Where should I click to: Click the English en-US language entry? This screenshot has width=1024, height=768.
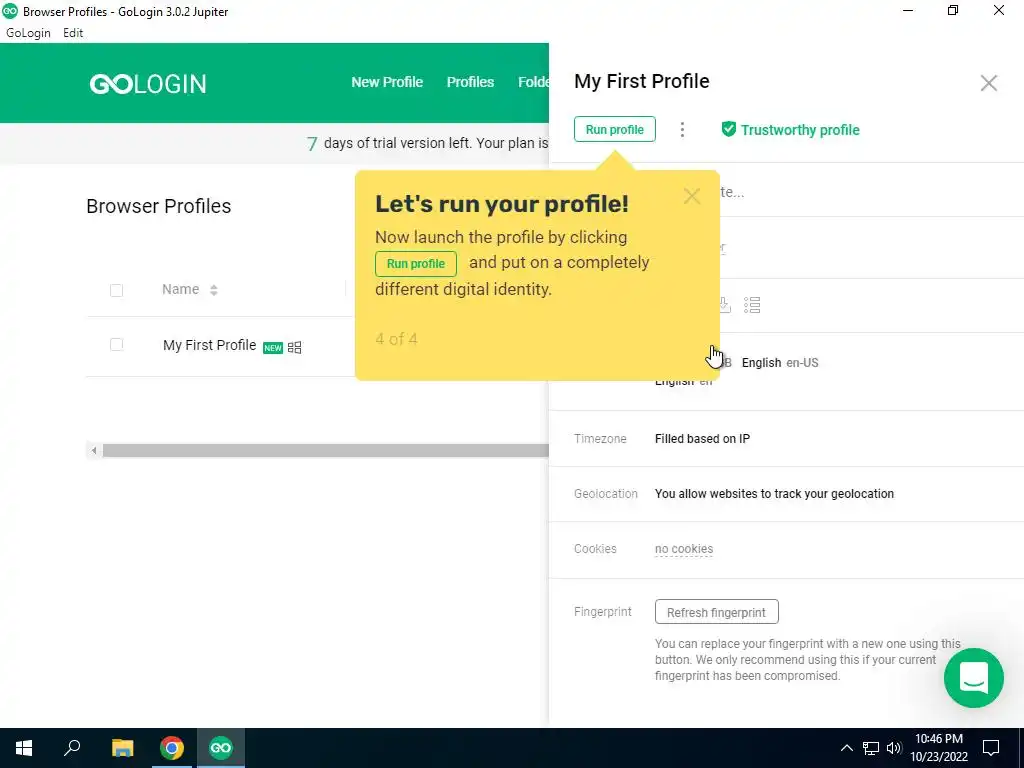click(780, 363)
